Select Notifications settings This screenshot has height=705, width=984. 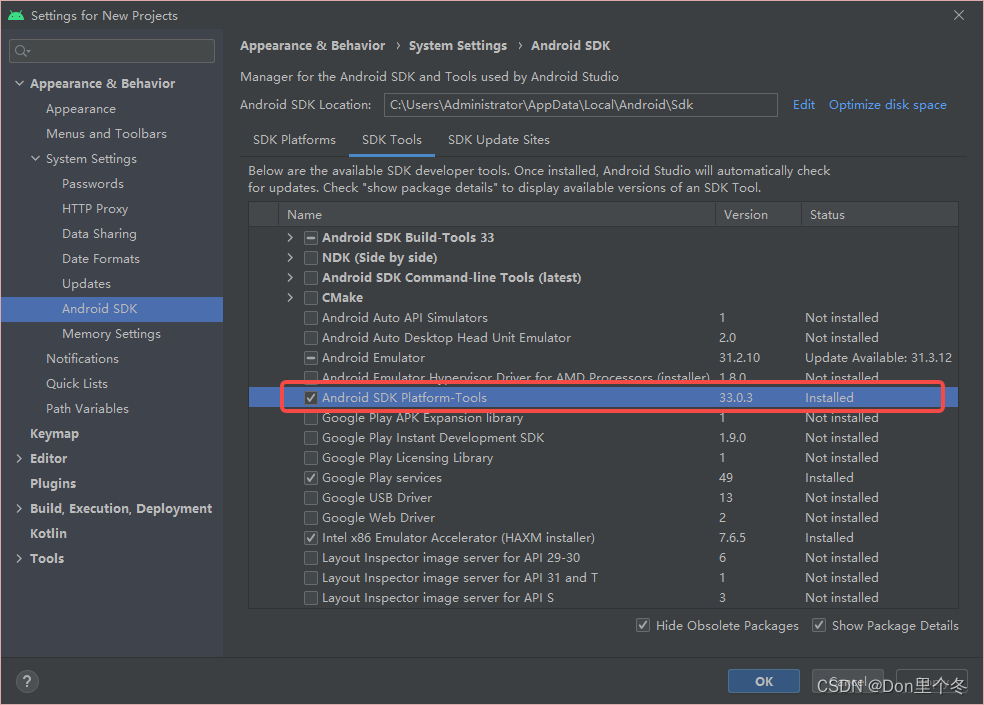pyautogui.click(x=82, y=359)
